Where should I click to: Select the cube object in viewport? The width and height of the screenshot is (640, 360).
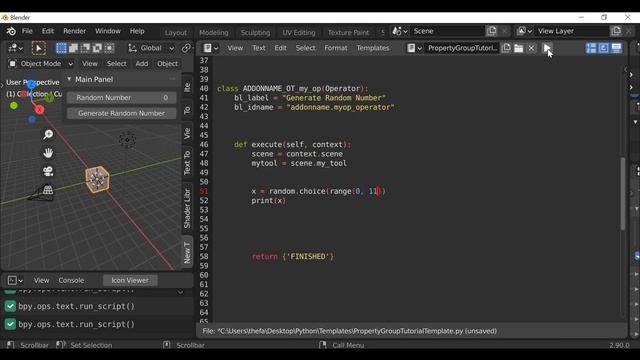(x=98, y=179)
